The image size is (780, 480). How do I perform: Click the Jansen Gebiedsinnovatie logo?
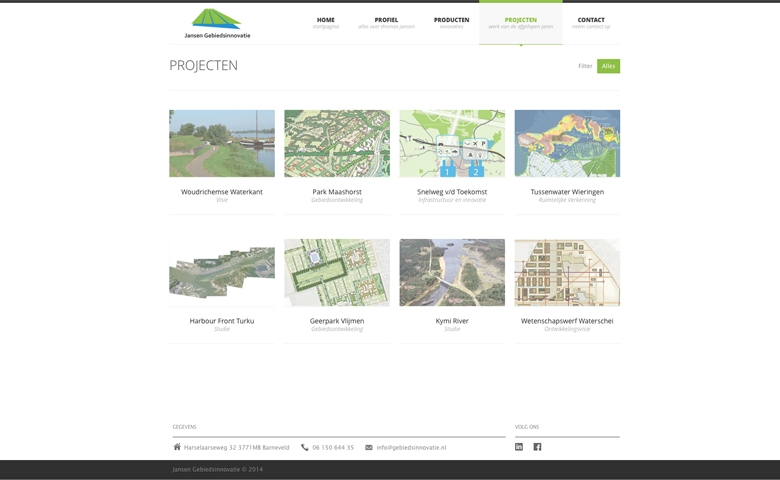[x=217, y=23]
